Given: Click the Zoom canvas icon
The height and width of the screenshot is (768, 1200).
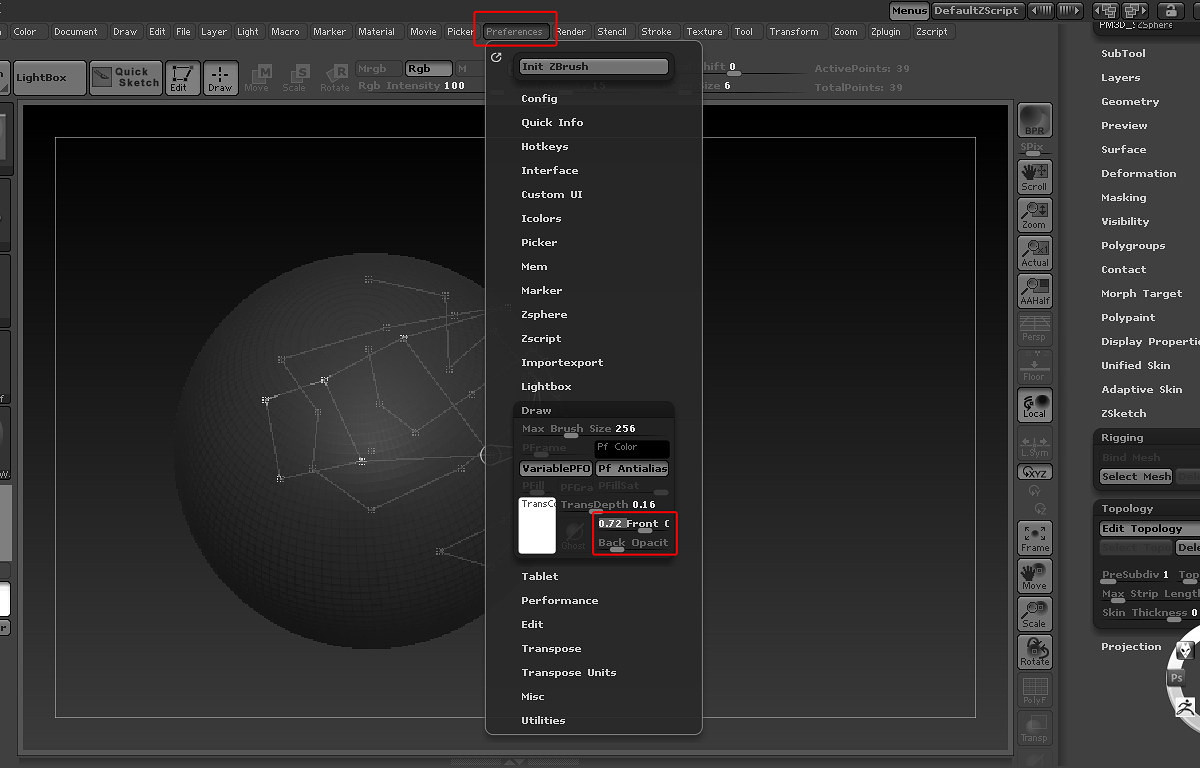Looking at the screenshot, I should tap(1034, 215).
